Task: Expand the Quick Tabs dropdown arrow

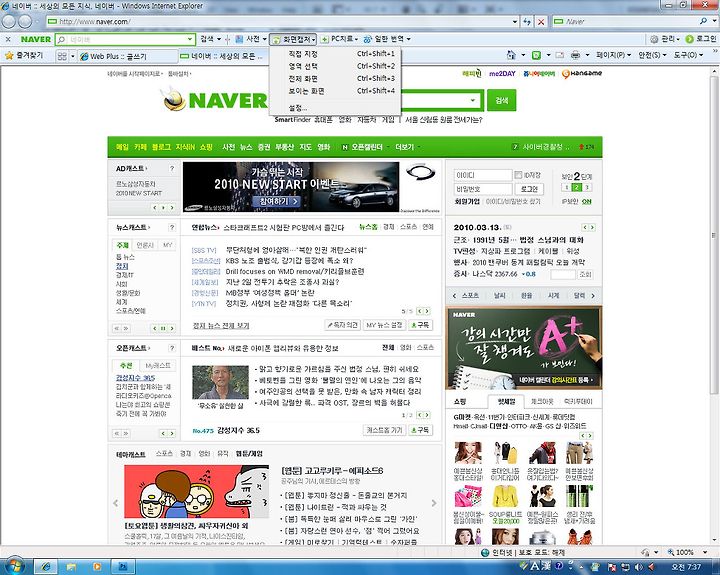Action: (x=73, y=56)
